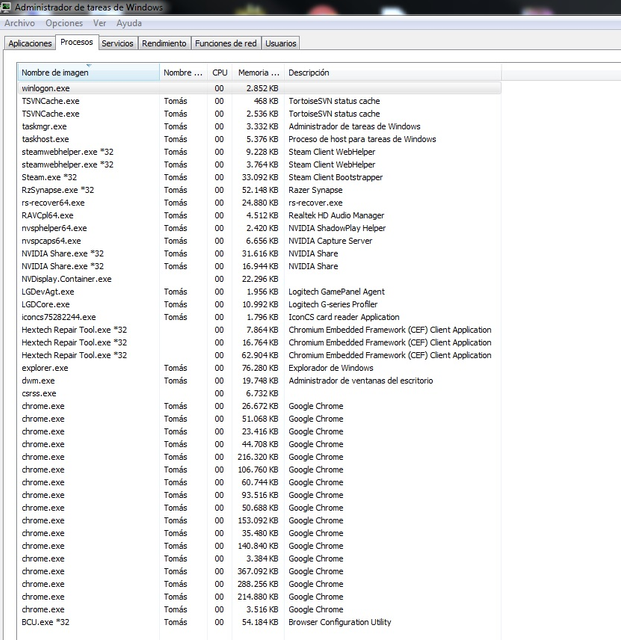Image resolution: width=621 pixels, height=640 pixels.
Task: Select the taskmgr.exe process
Action: [260, 127]
